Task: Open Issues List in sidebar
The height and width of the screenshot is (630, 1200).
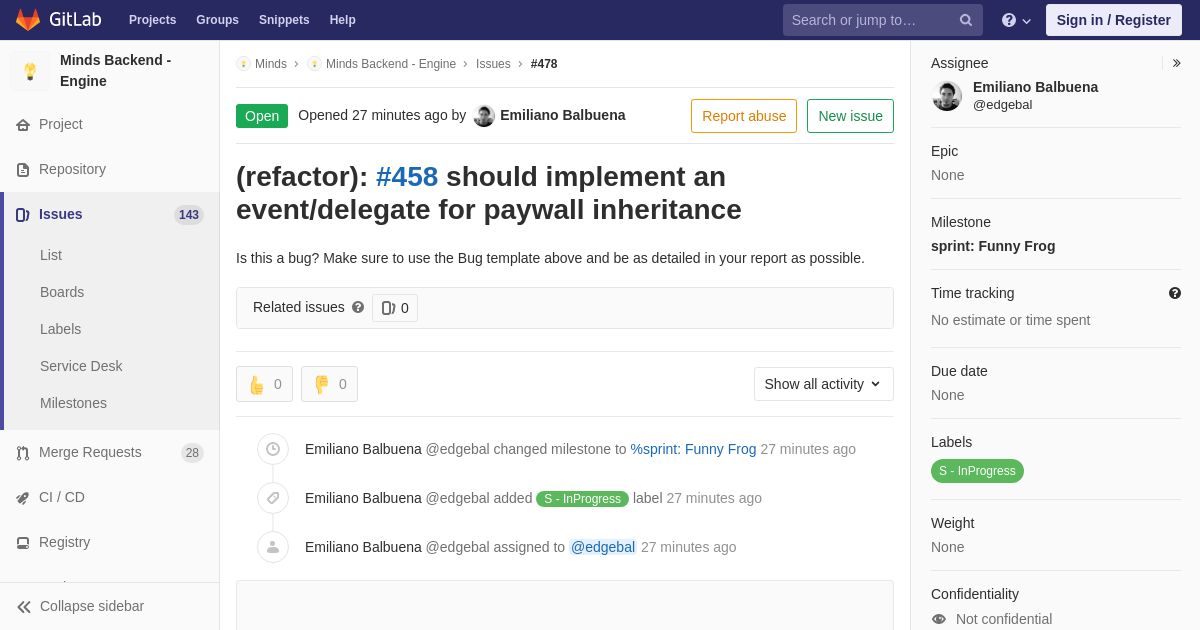Action: 51,255
